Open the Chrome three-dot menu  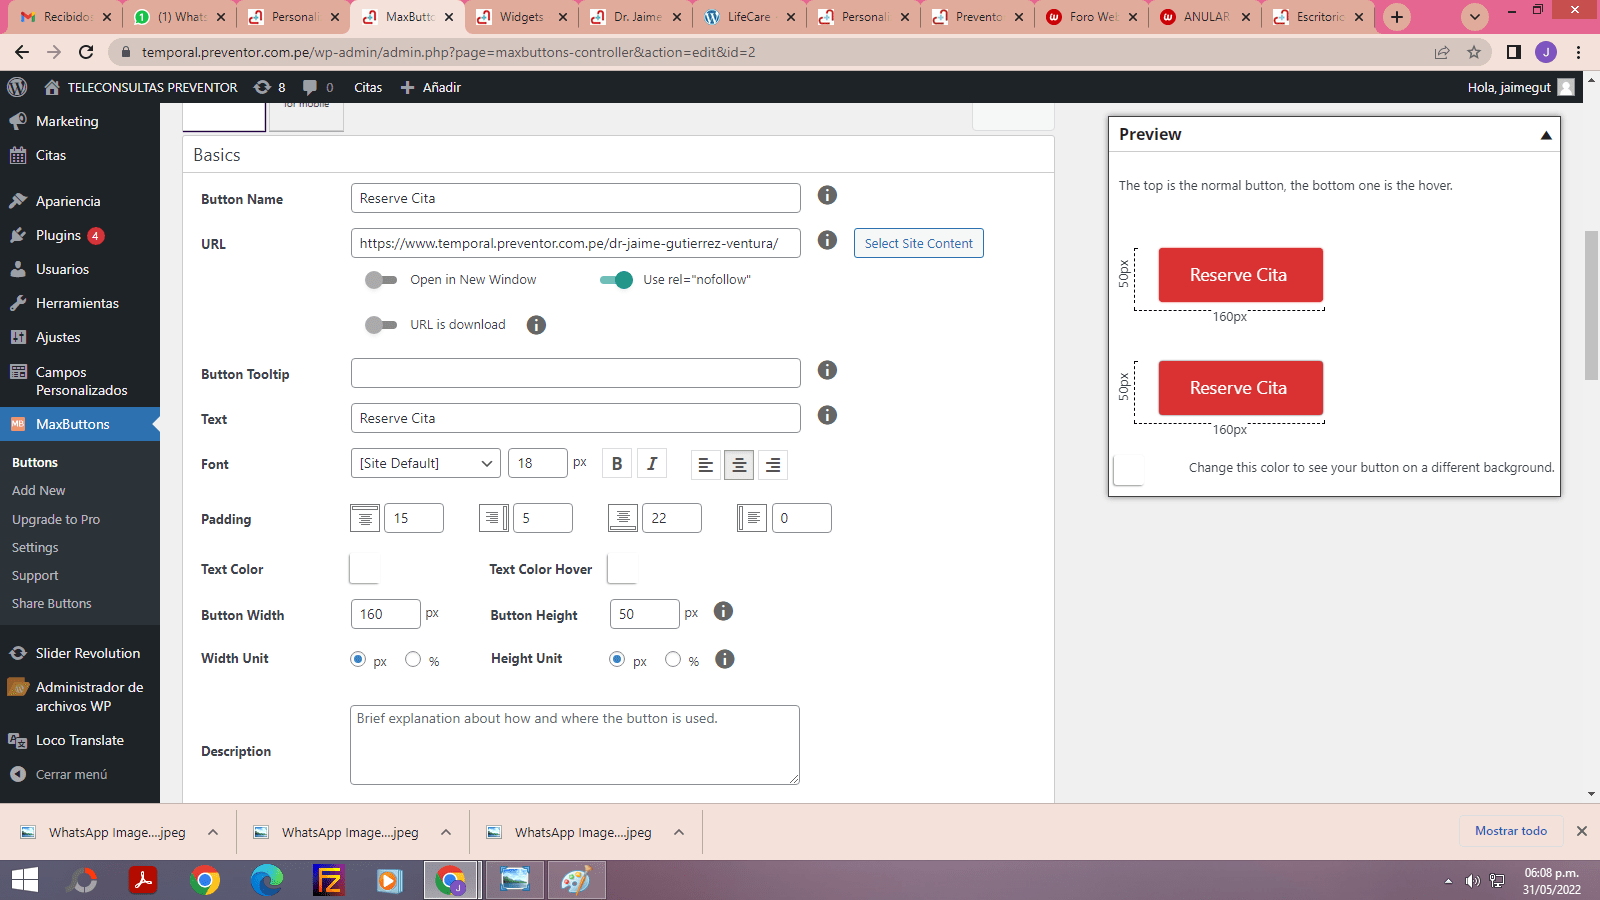pyautogui.click(x=1579, y=52)
